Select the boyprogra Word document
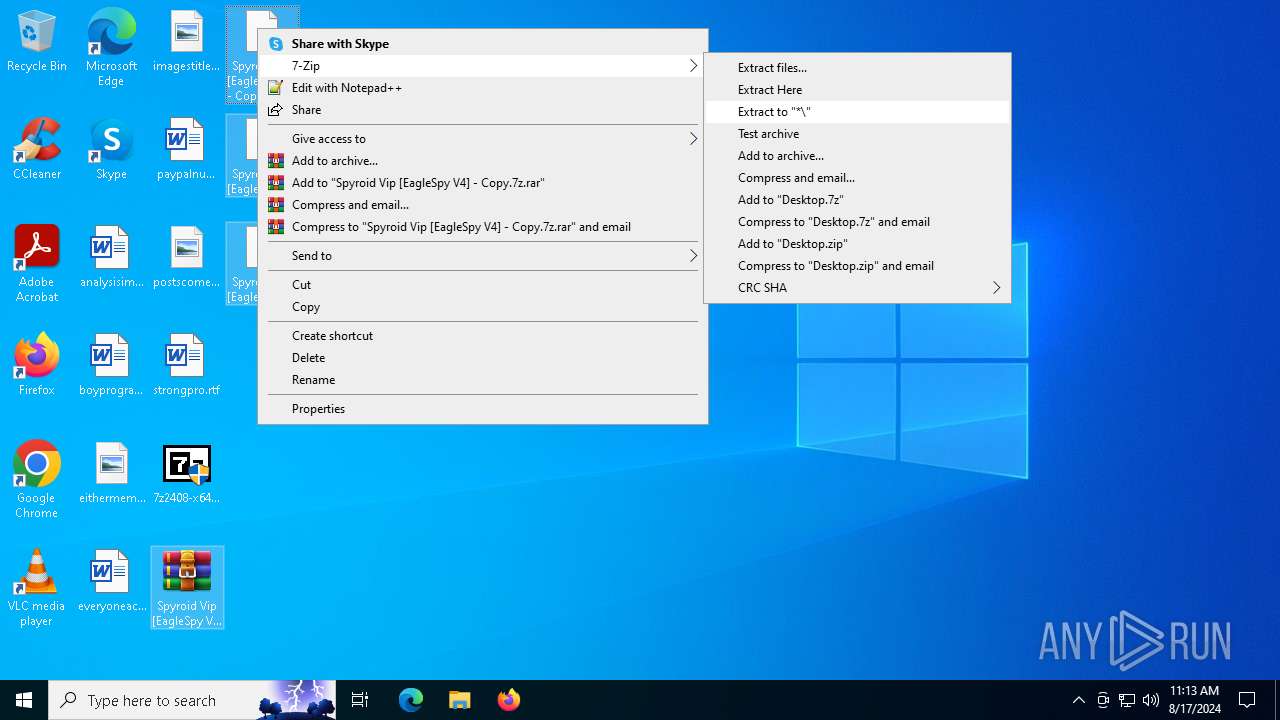This screenshot has height=720, width=1280. 111,366
